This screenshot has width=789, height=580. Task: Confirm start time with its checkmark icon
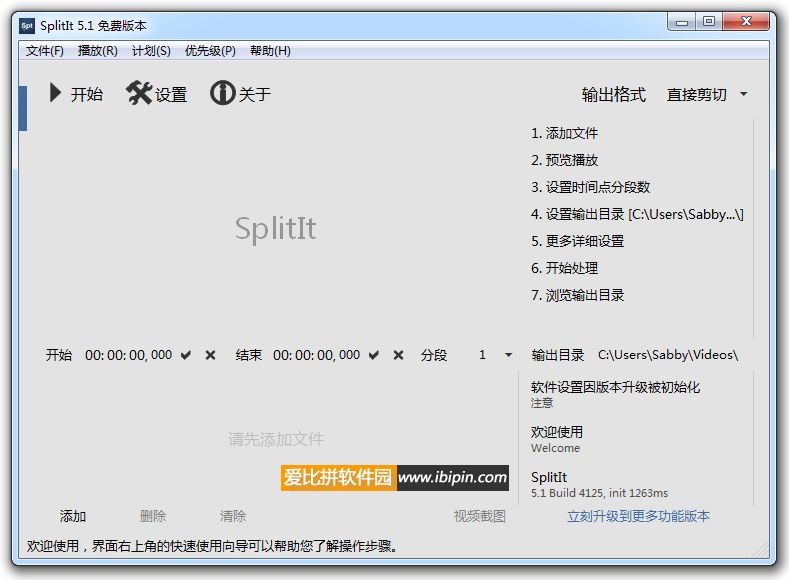(186, 355)
